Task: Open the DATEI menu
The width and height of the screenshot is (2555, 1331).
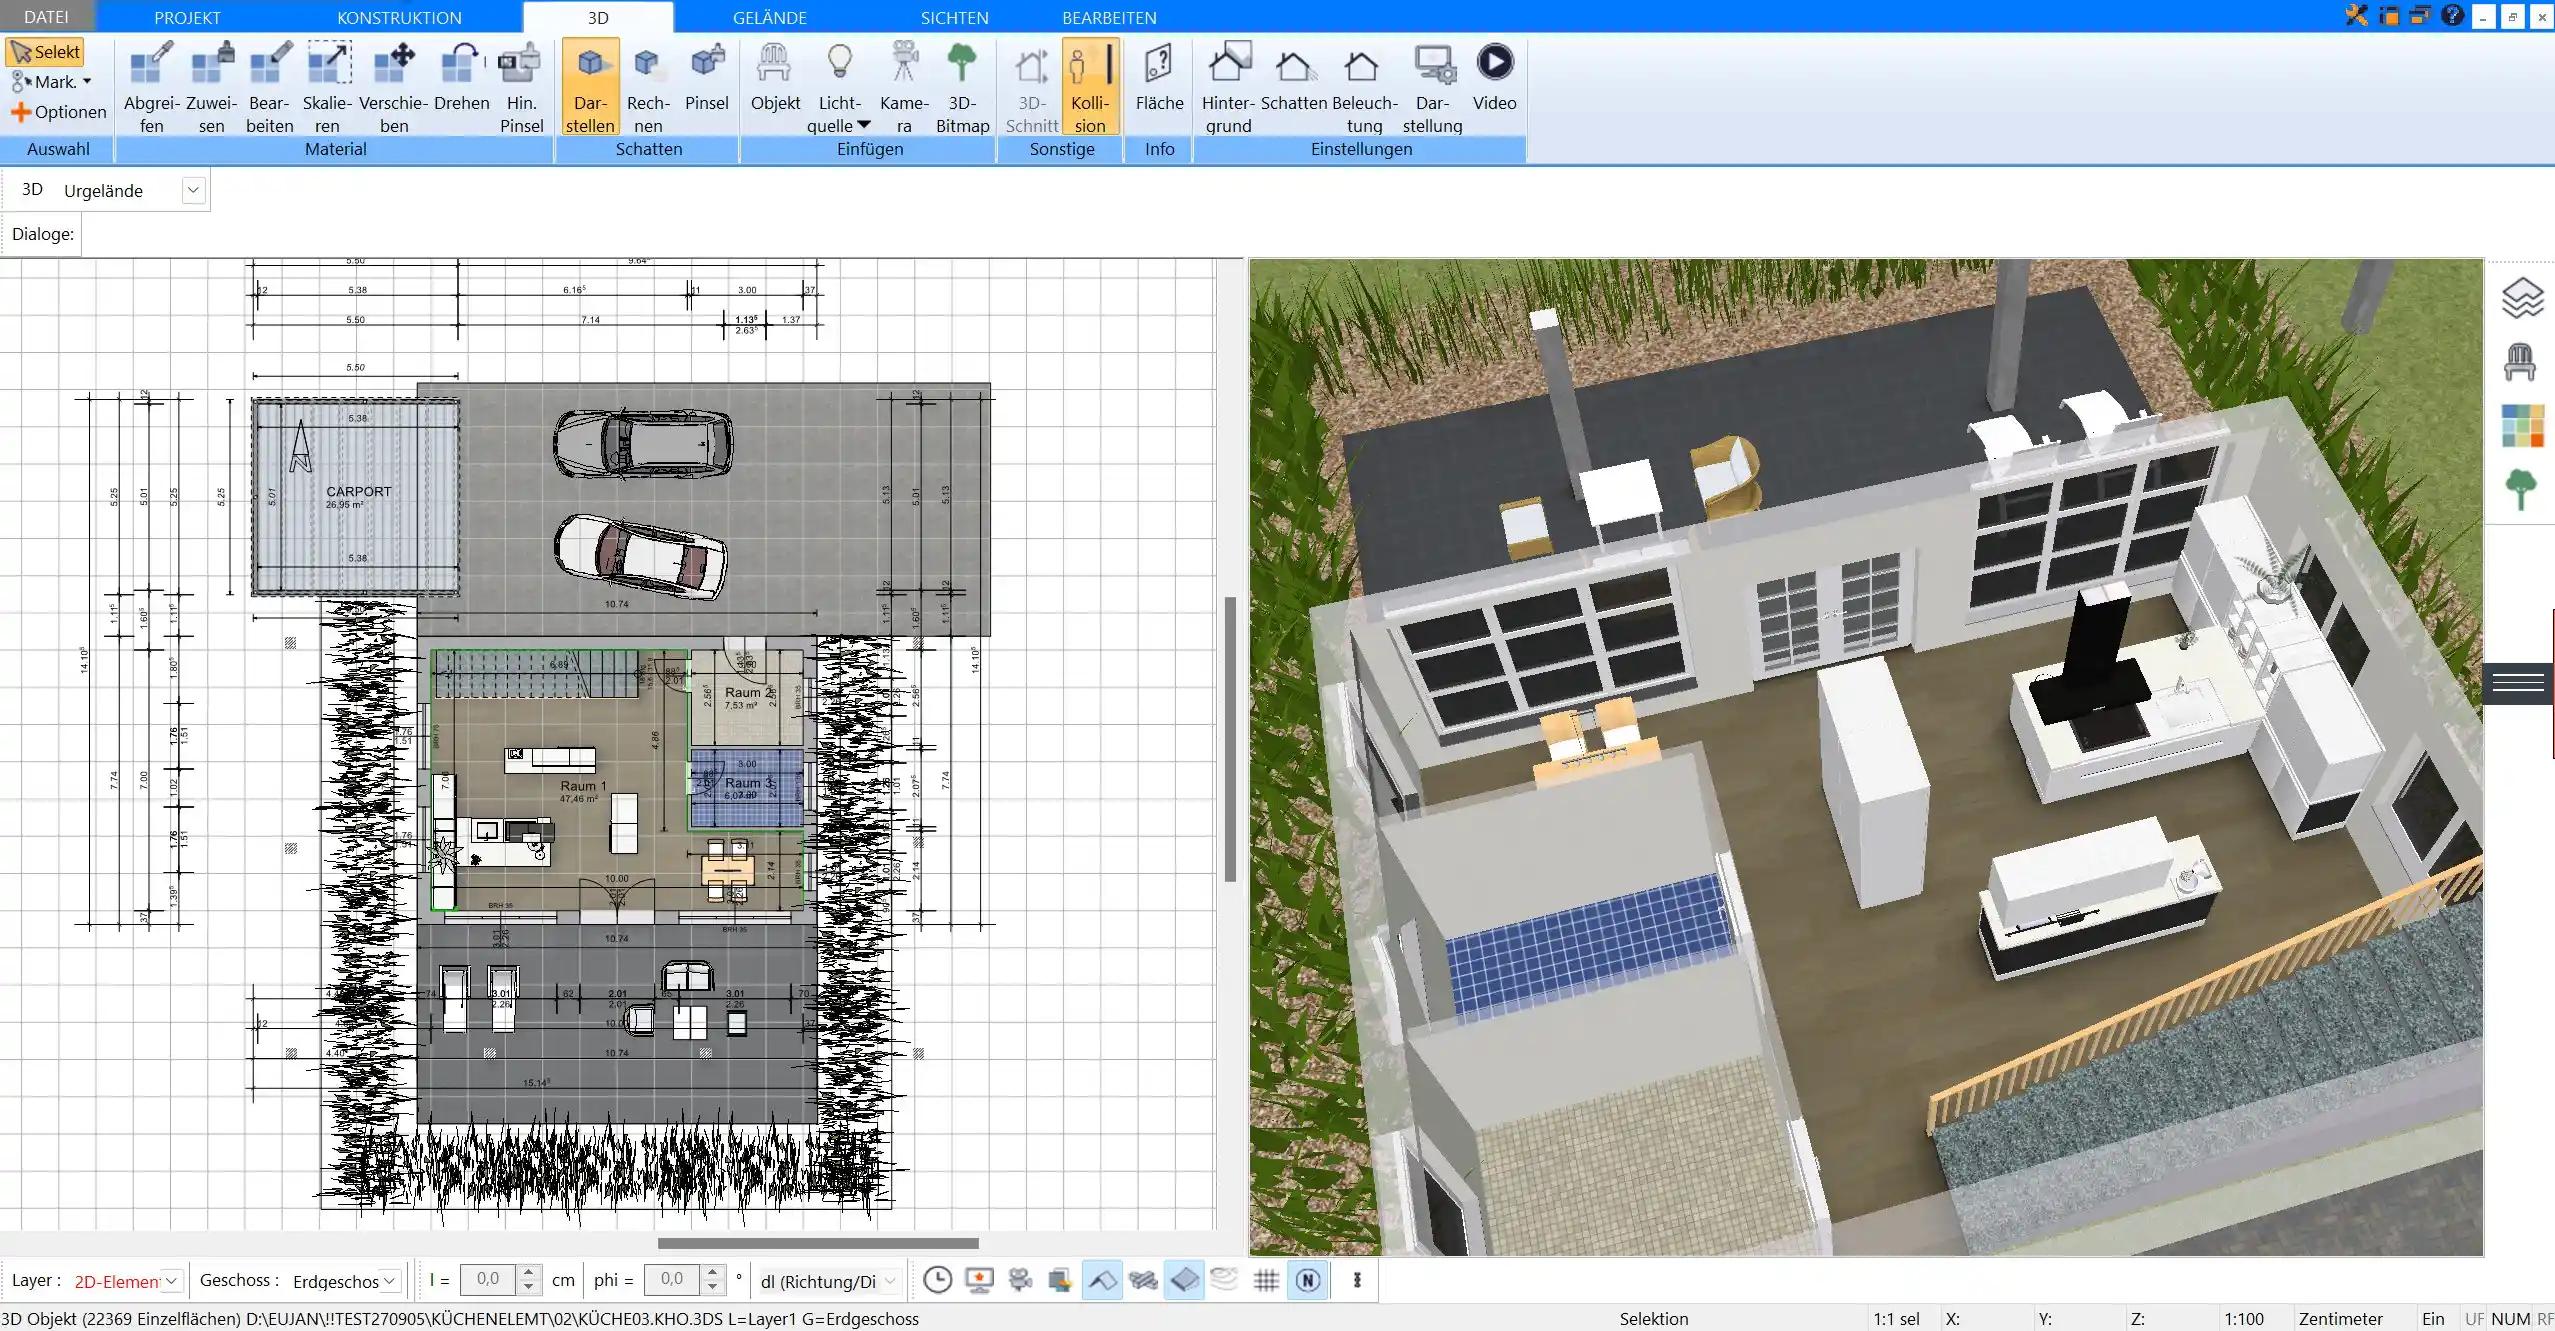Action: tap(46, 17)
